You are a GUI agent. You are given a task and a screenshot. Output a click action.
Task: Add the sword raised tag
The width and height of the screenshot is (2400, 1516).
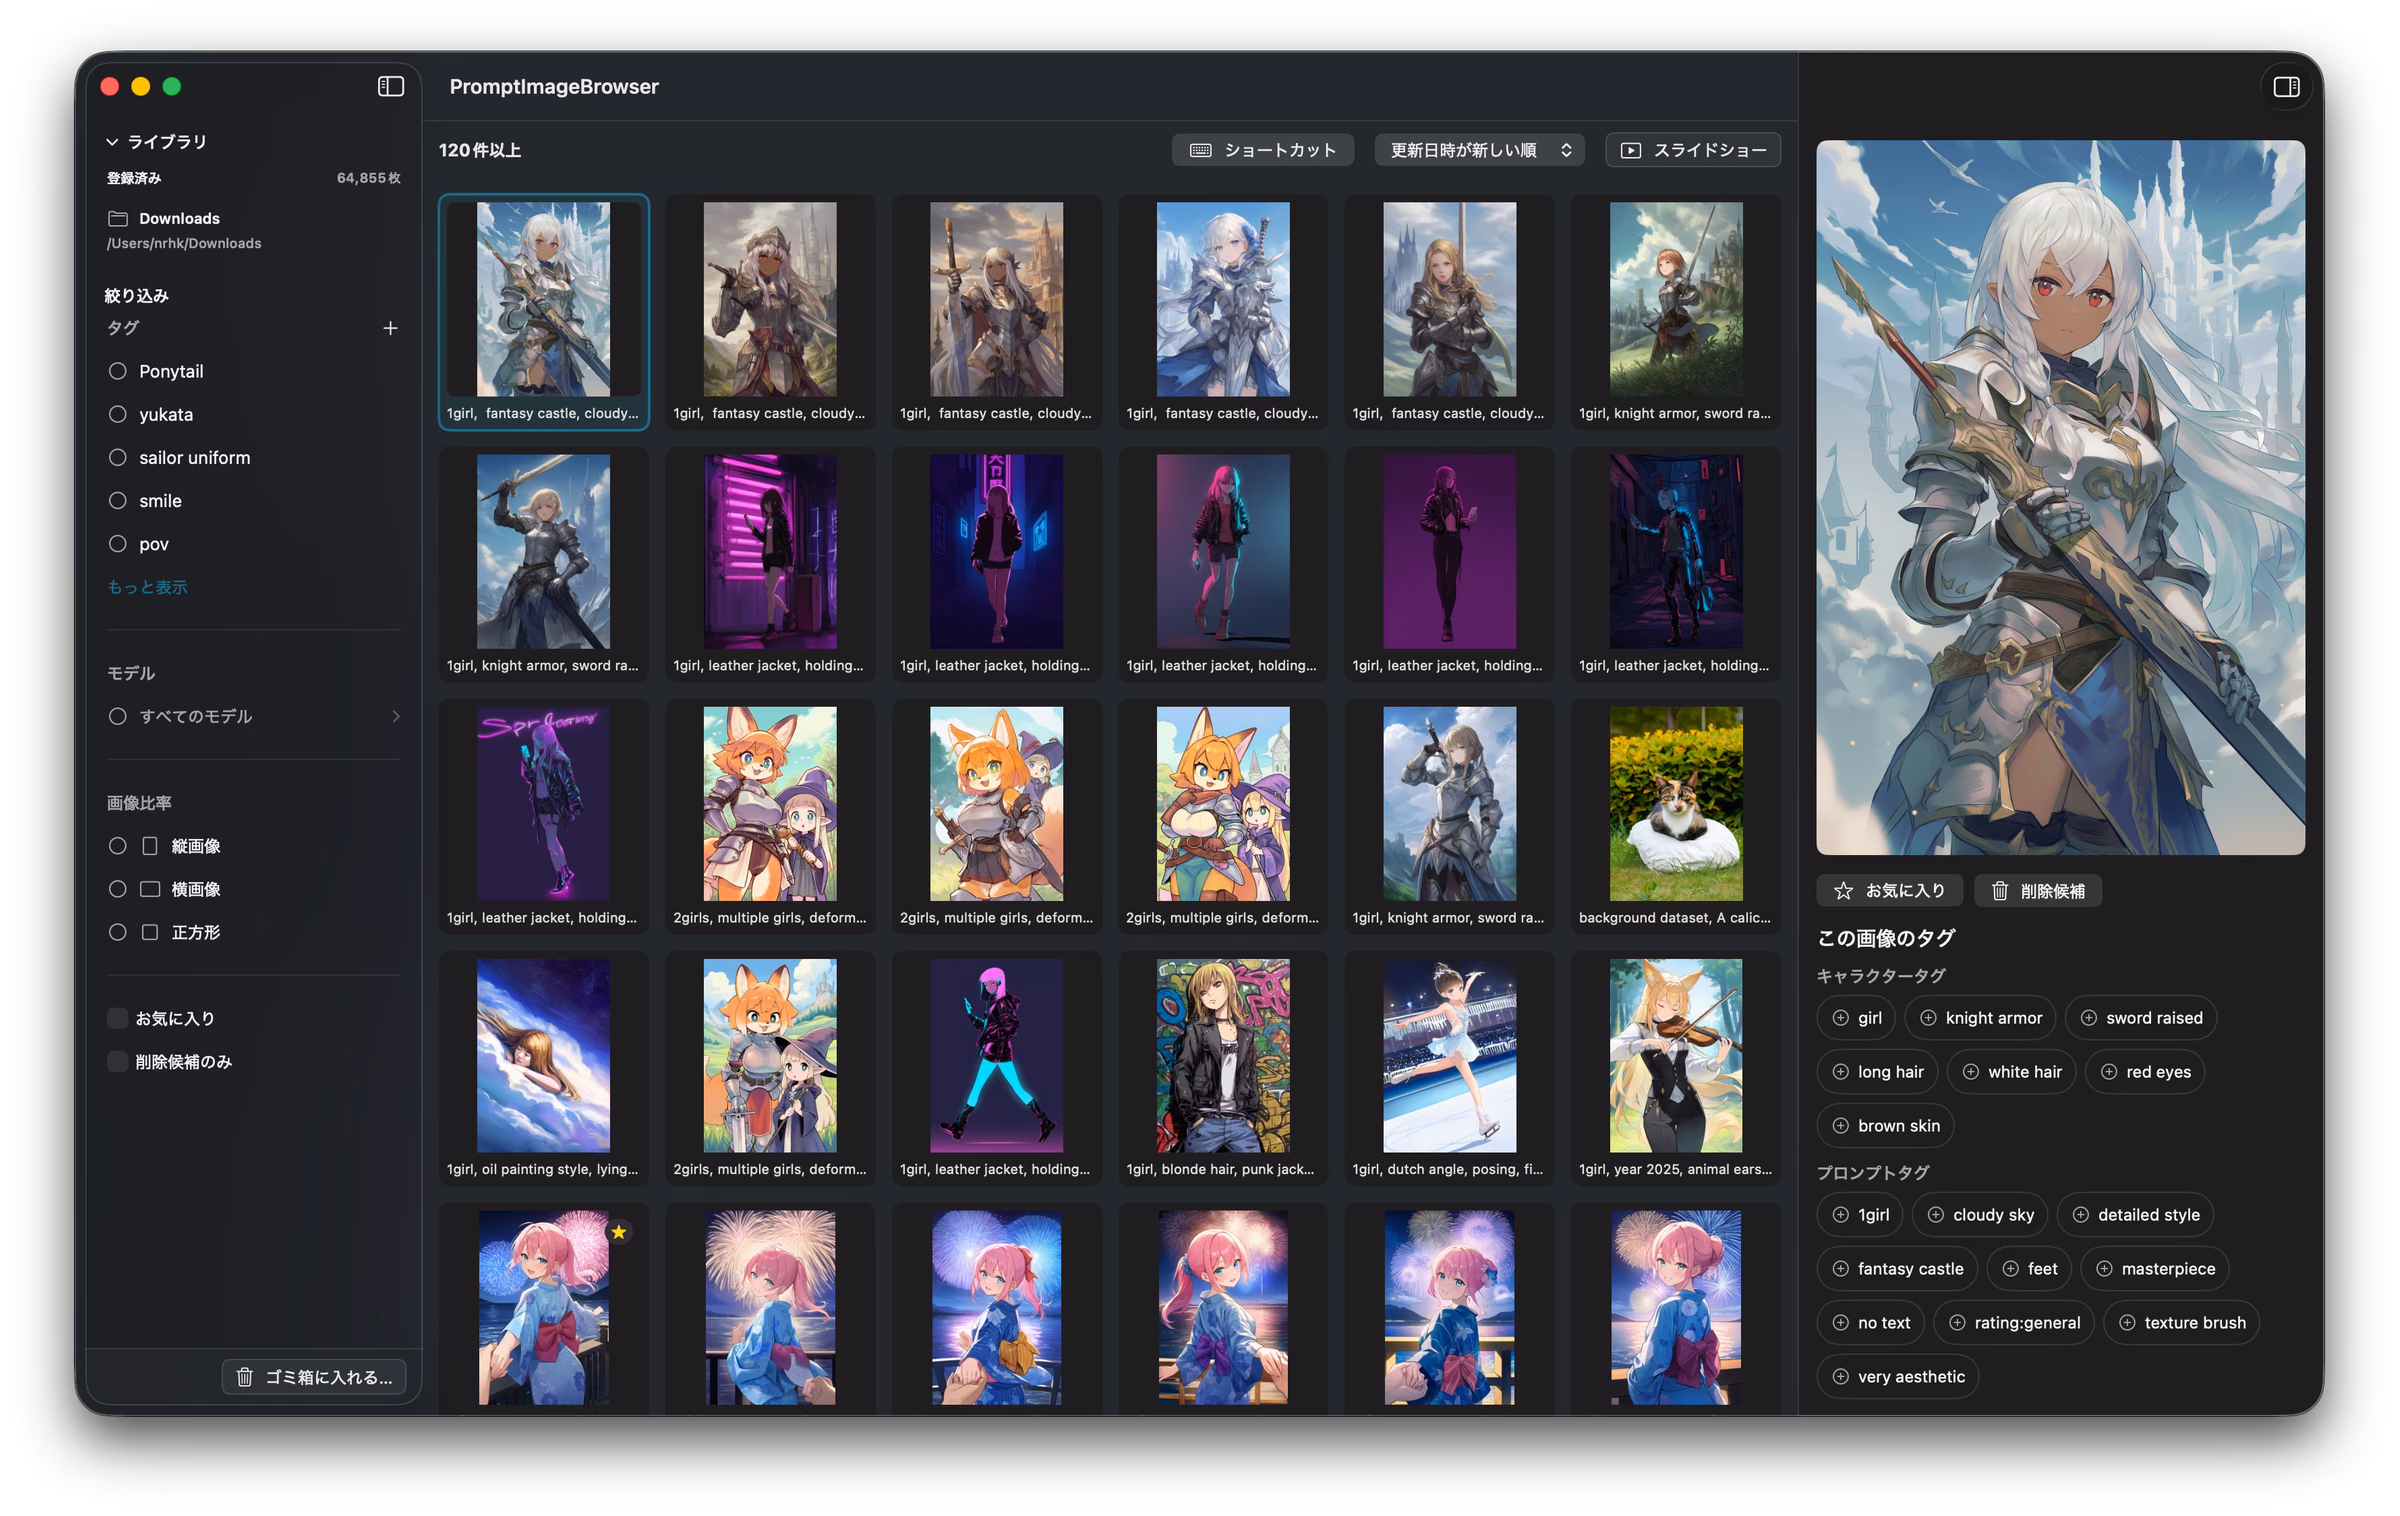tap(2140, 1018)
